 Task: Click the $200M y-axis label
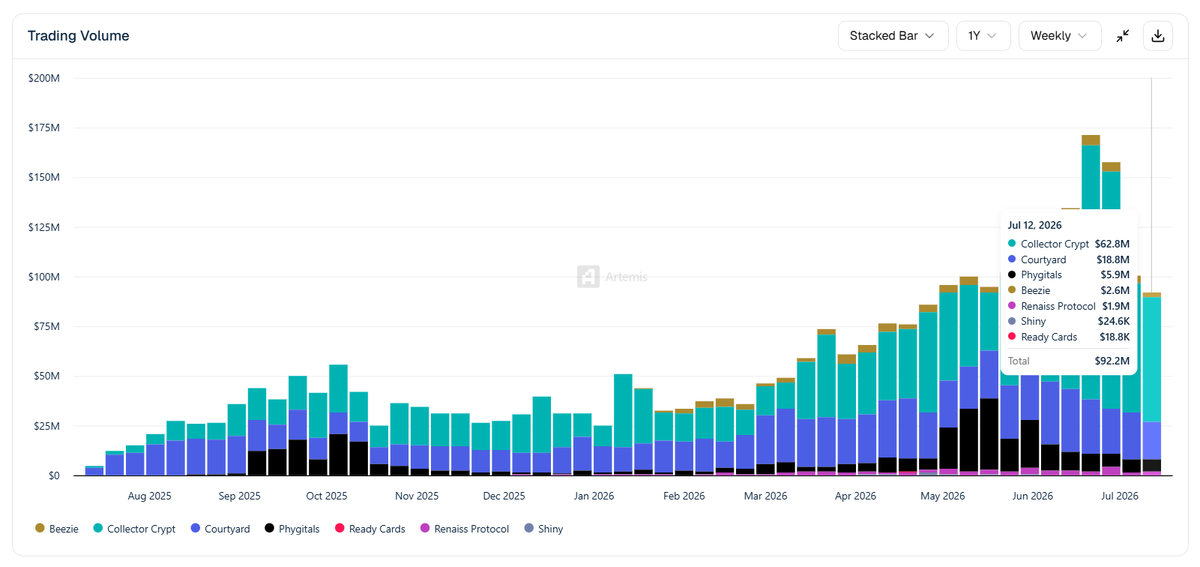tap(44, 78)
